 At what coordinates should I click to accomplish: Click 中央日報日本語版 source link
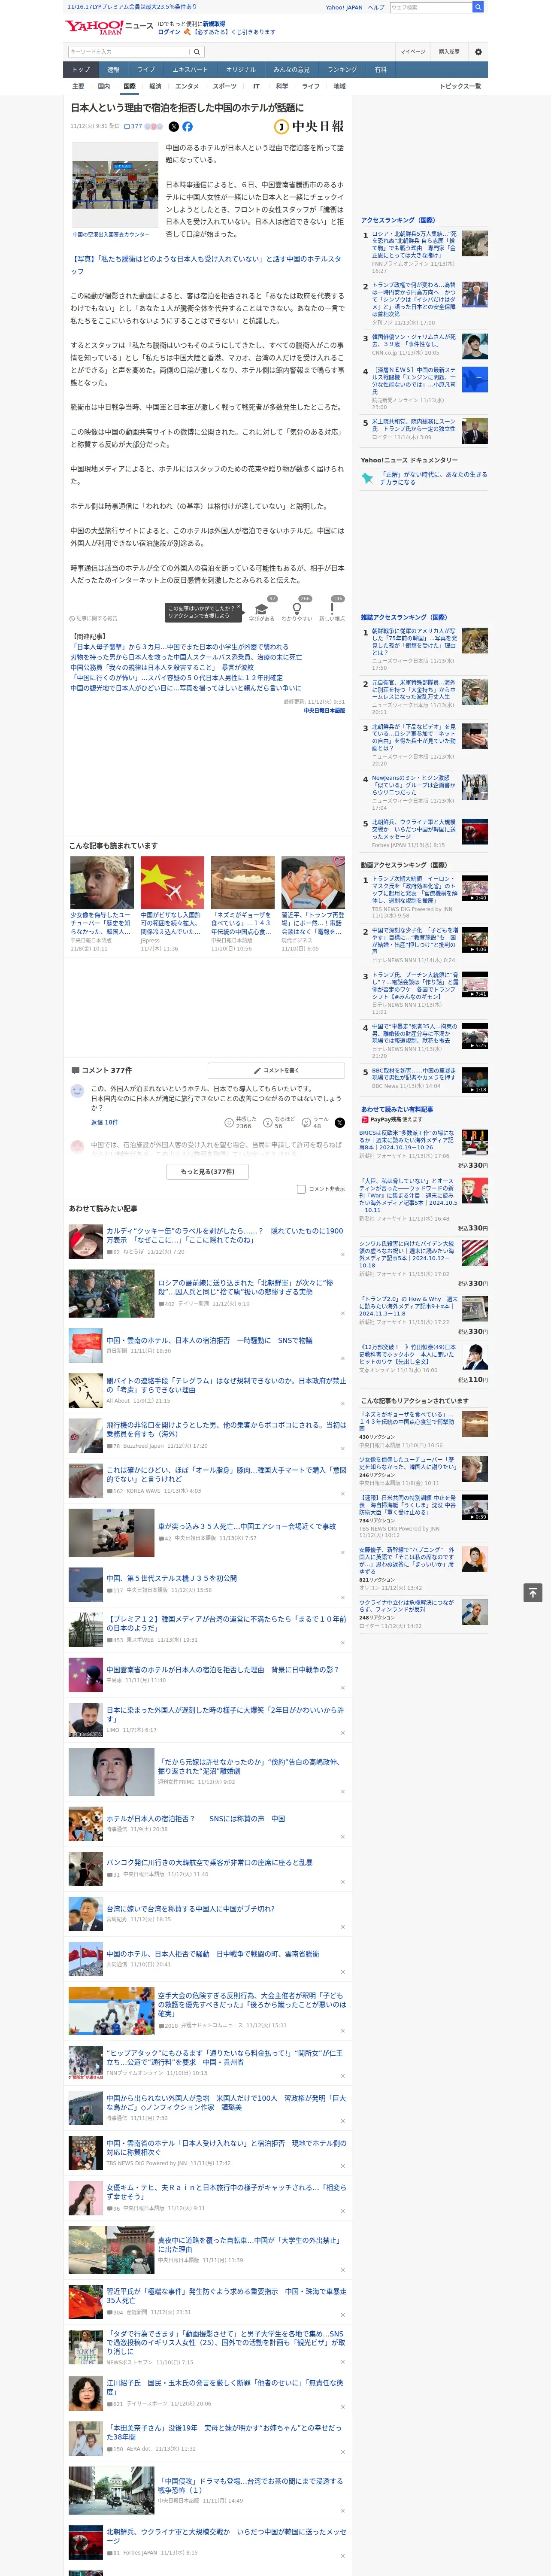(324, 710)
